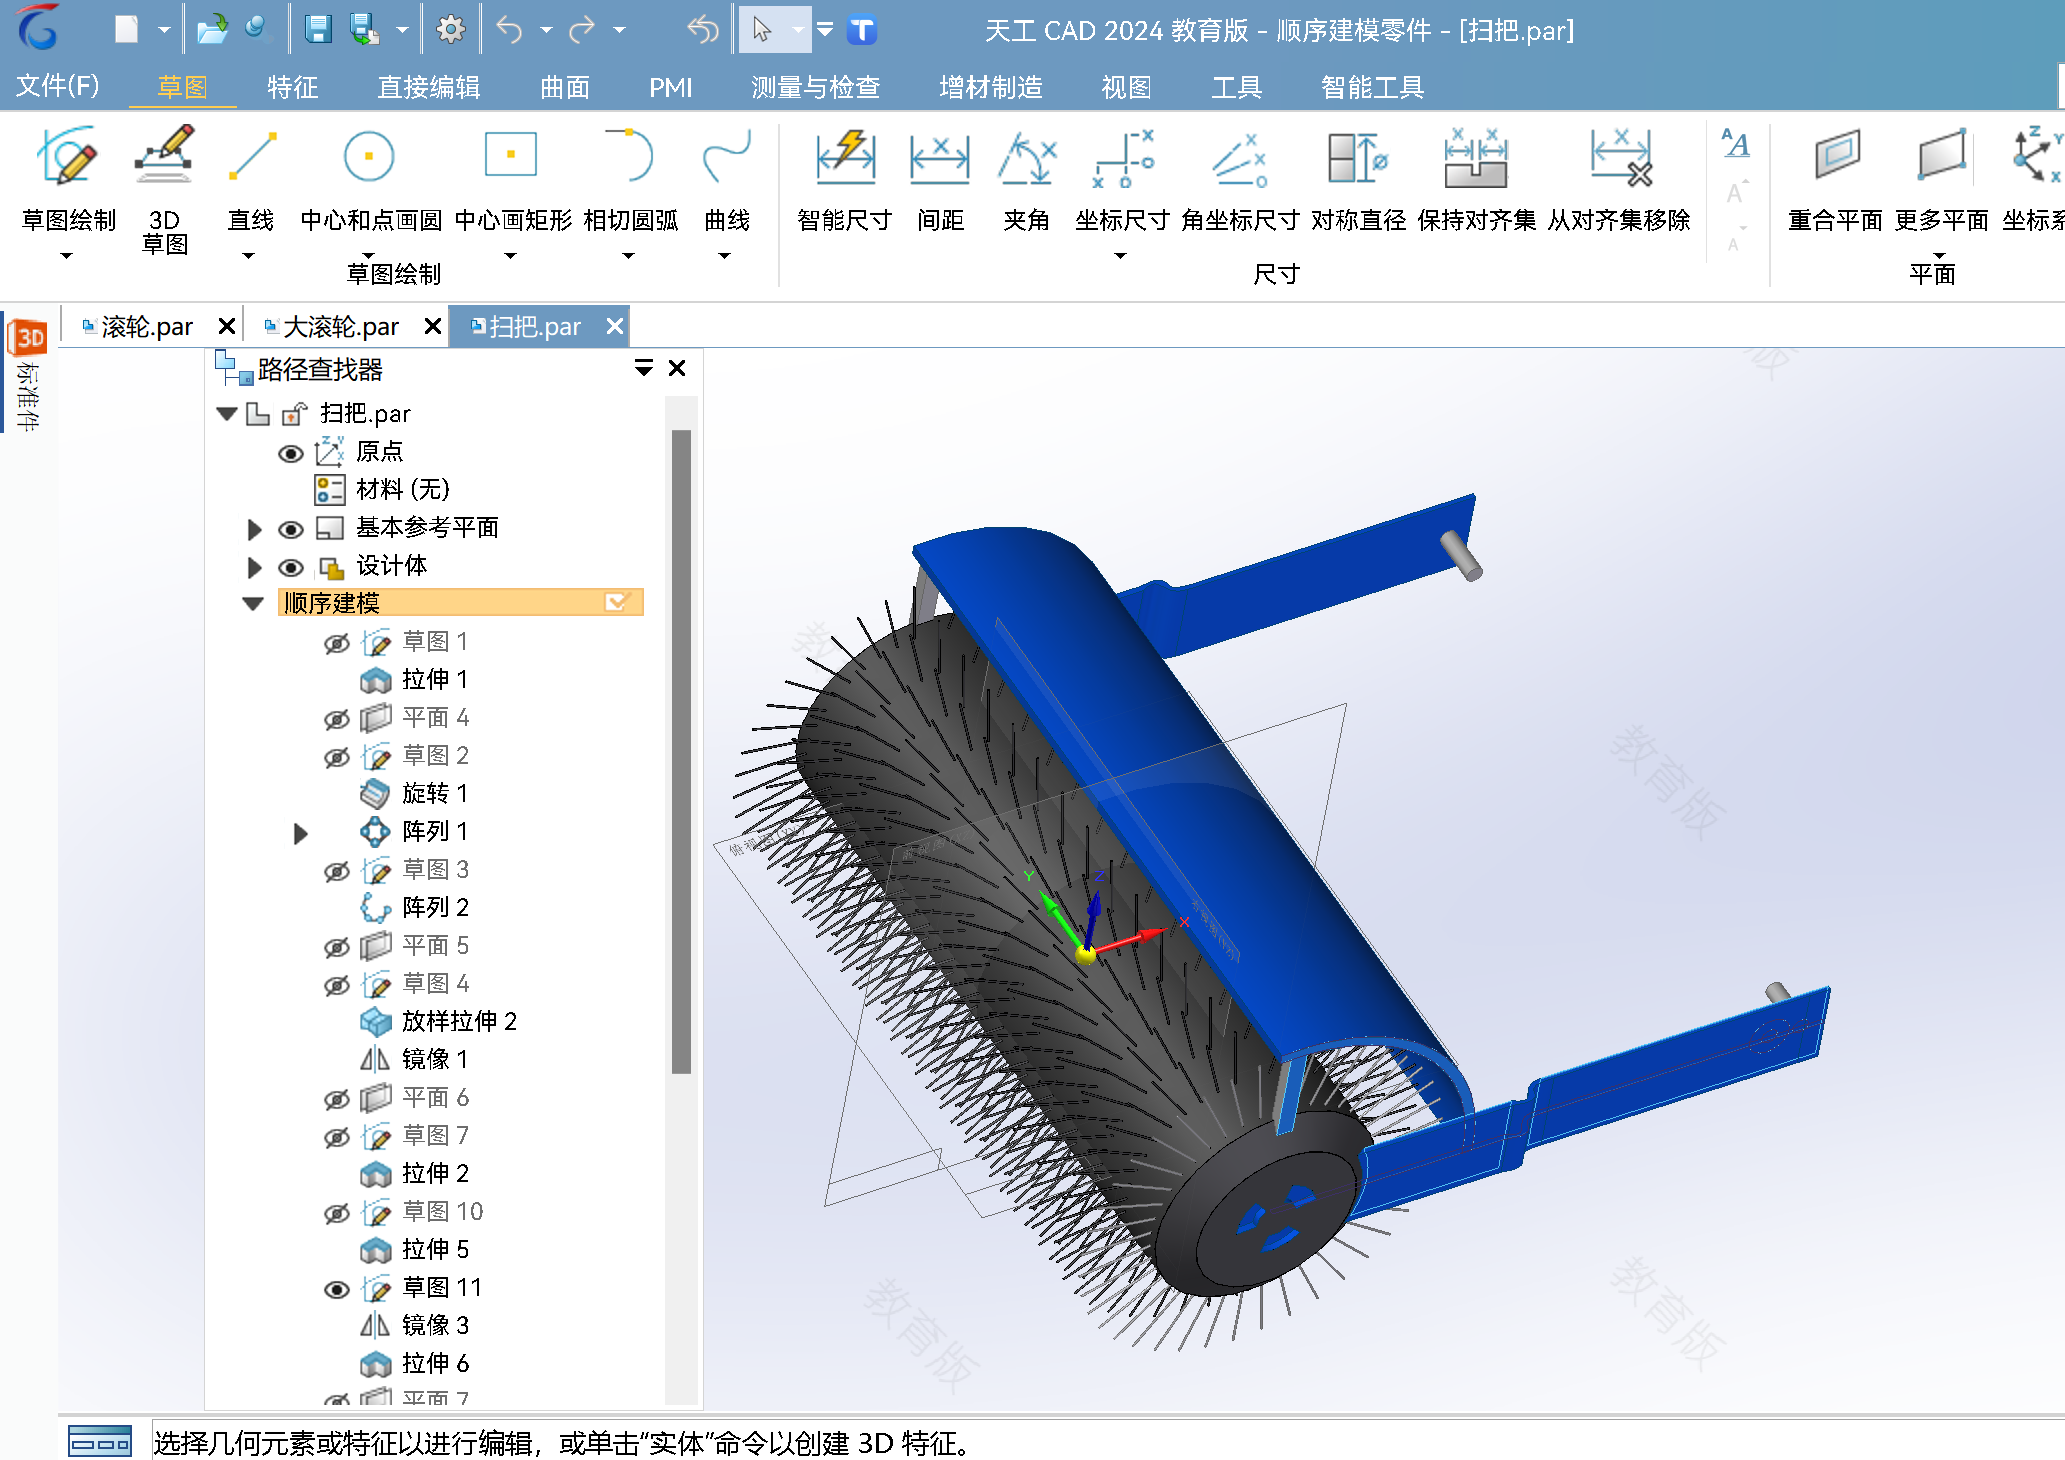Screen dimensions: 2065x1460
Task: Click the Save icon in quick toolbar
Action: pos(318,30)
